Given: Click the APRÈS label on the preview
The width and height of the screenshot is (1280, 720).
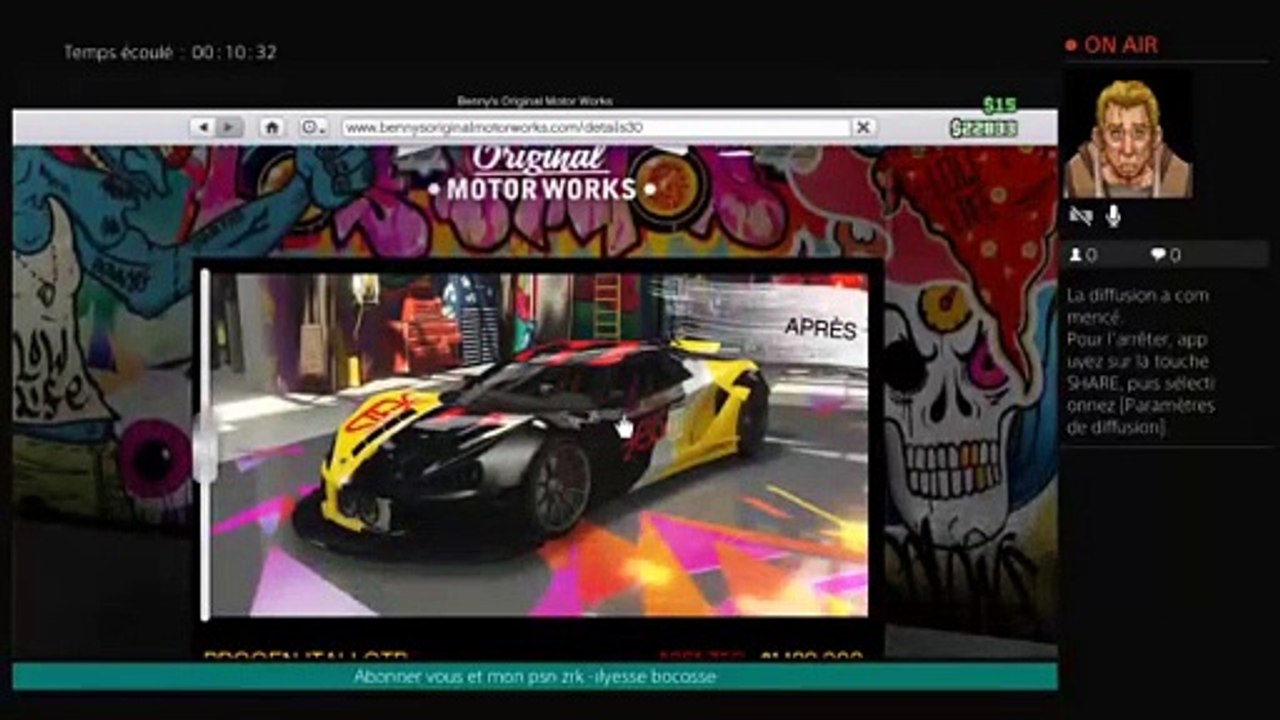Looking at the screenshot, I should [x=820, y=329].
